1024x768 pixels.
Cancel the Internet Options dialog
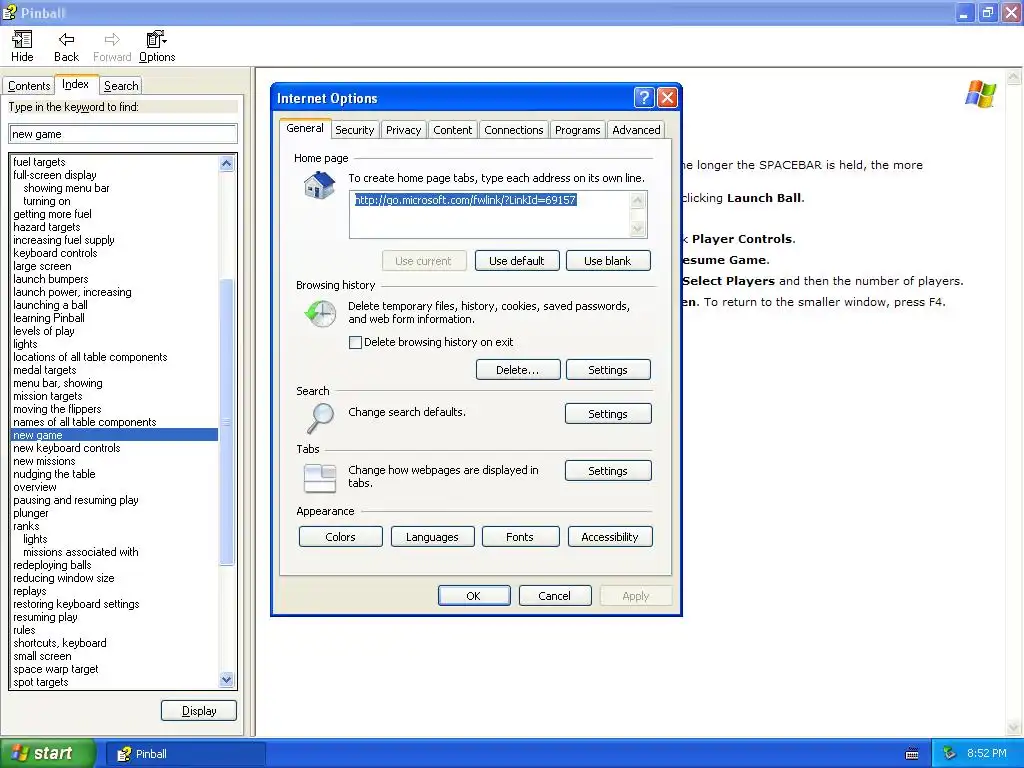(554, 596)
